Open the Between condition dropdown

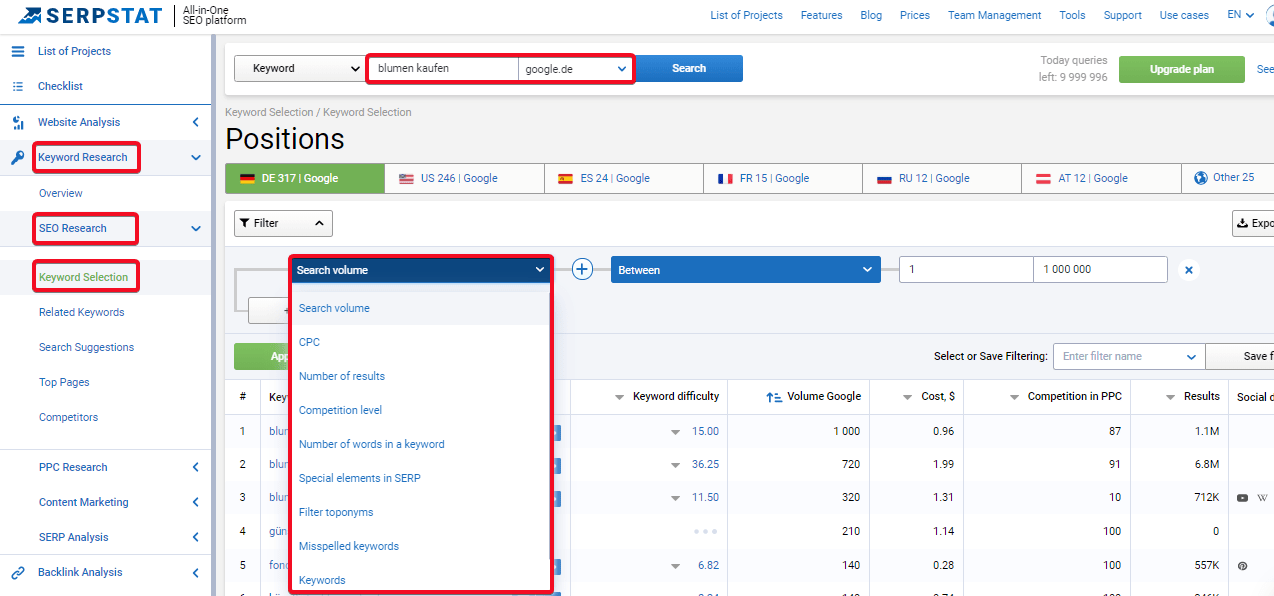[x=746, y=270]
